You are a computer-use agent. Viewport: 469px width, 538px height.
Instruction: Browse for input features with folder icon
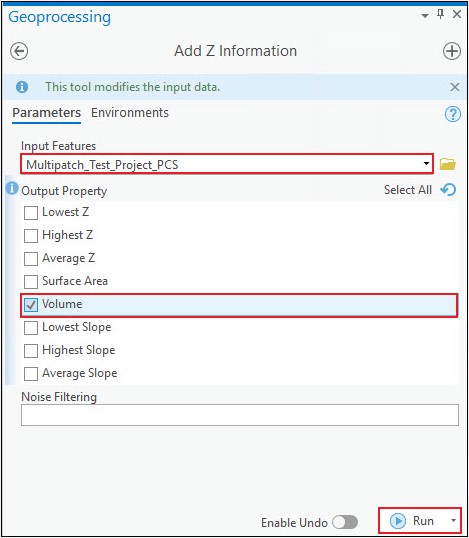(x=448, y=164)
